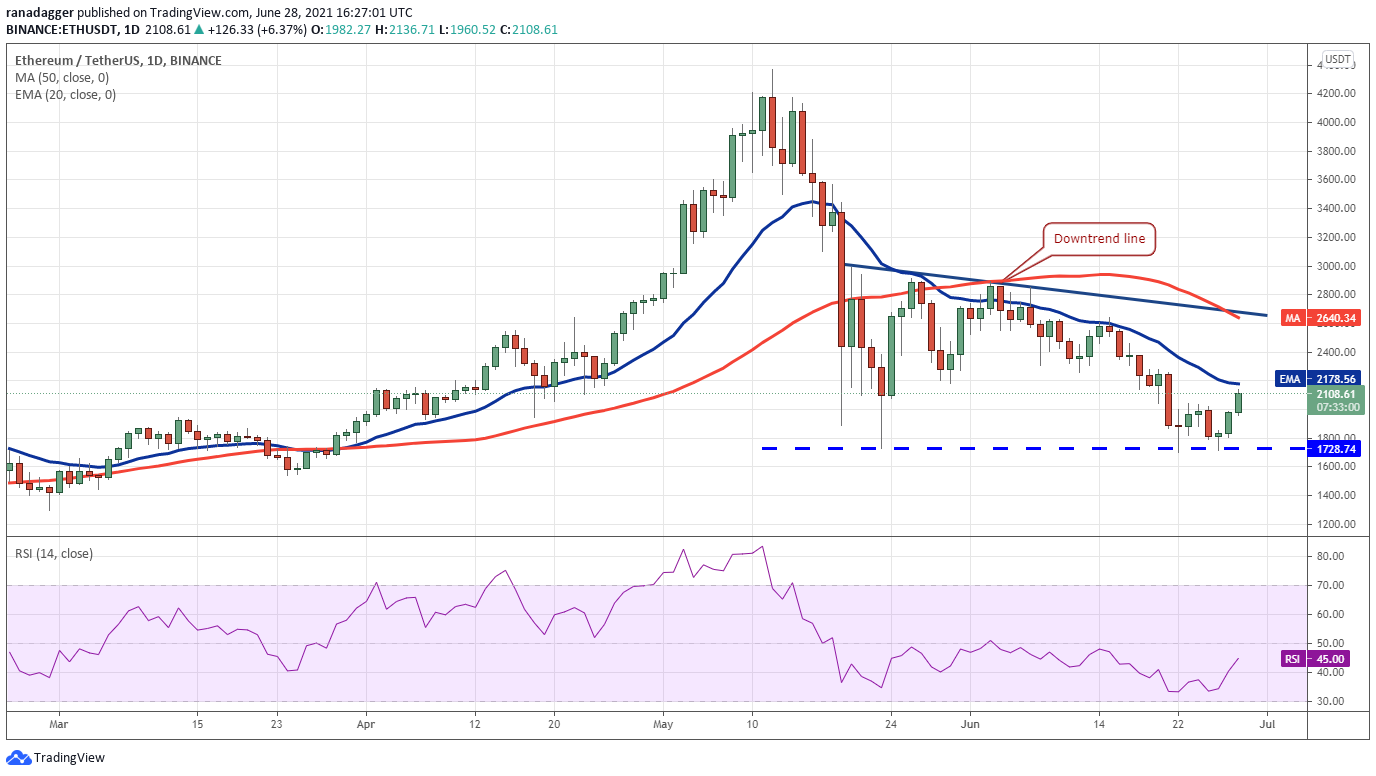
Task: Select the EMA (20, close, 0) legend
Action: 66,95
